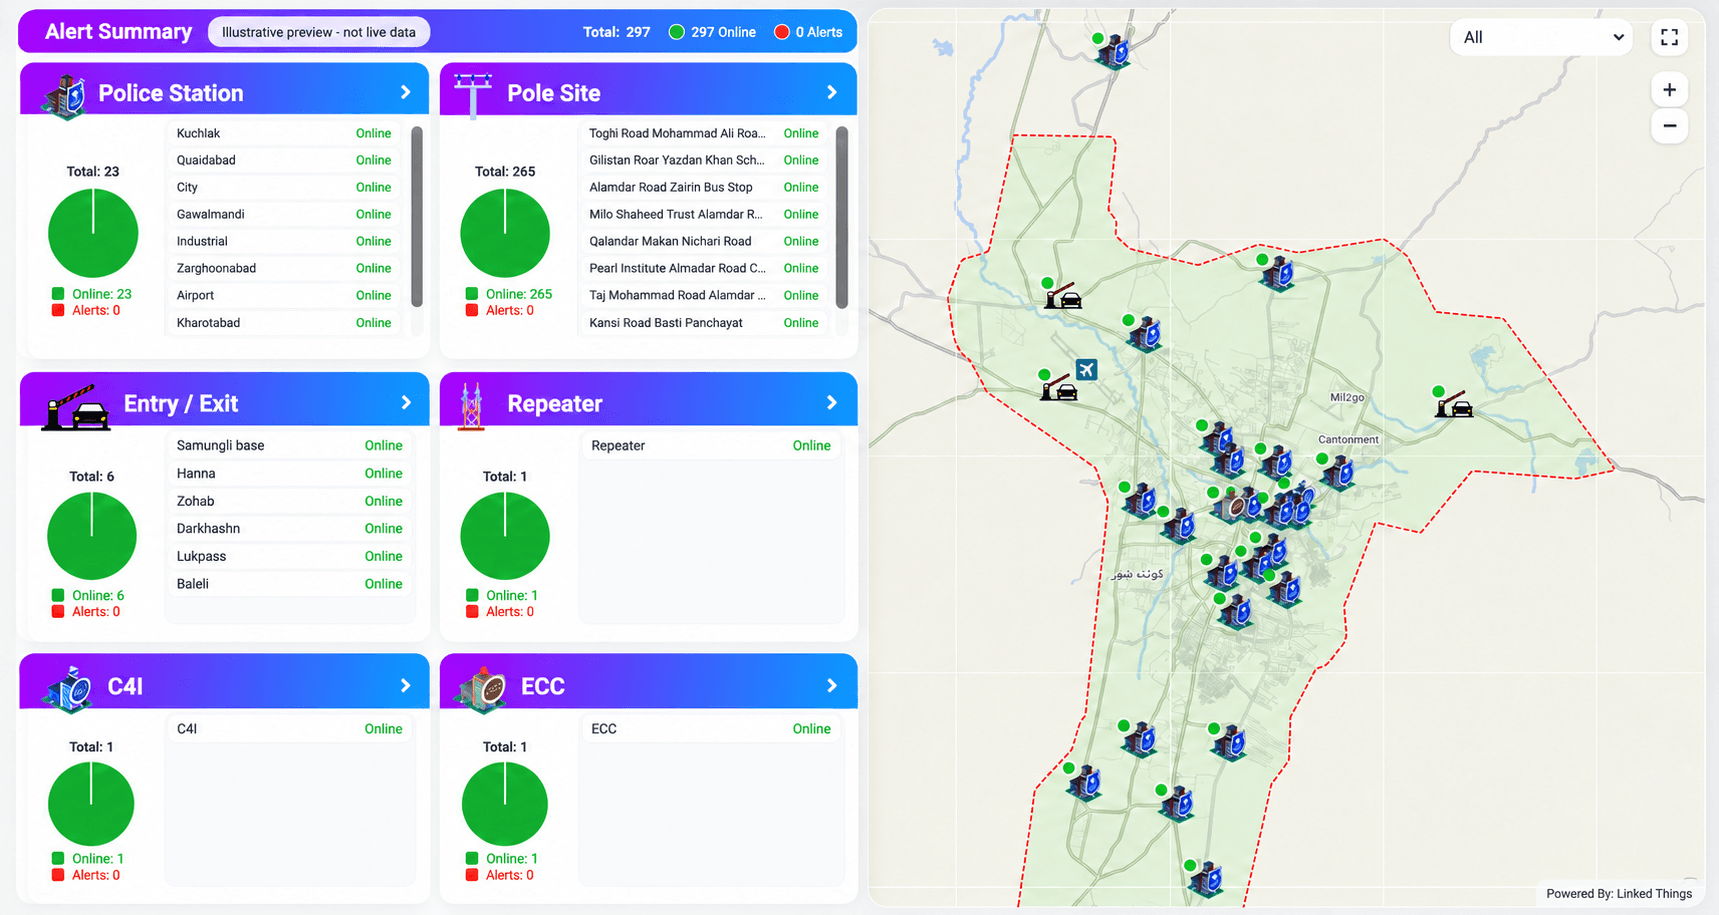The width and height of the screenshot is (1719, 915).
Task: Expand the C4I panel chevron
Action: tap(405, 686)
